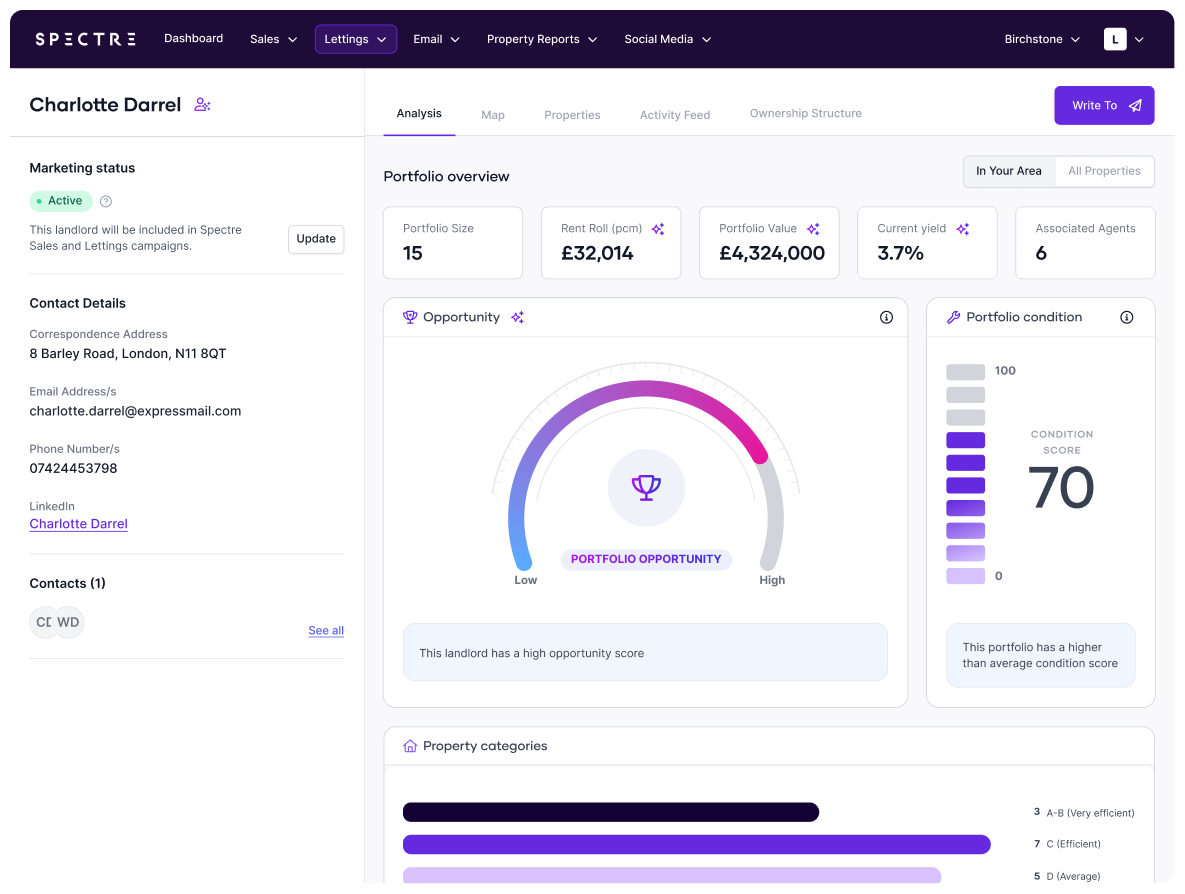Open the Charlotte Darrel LinkedIn link

pyautogui.click(x=78, y=523)
